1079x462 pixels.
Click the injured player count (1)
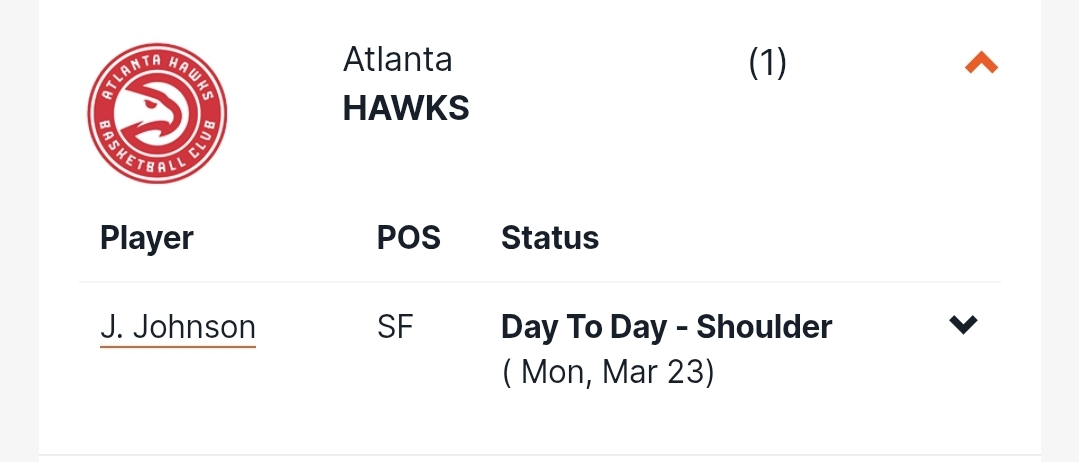pyautogui.click(x=767, y=63)
